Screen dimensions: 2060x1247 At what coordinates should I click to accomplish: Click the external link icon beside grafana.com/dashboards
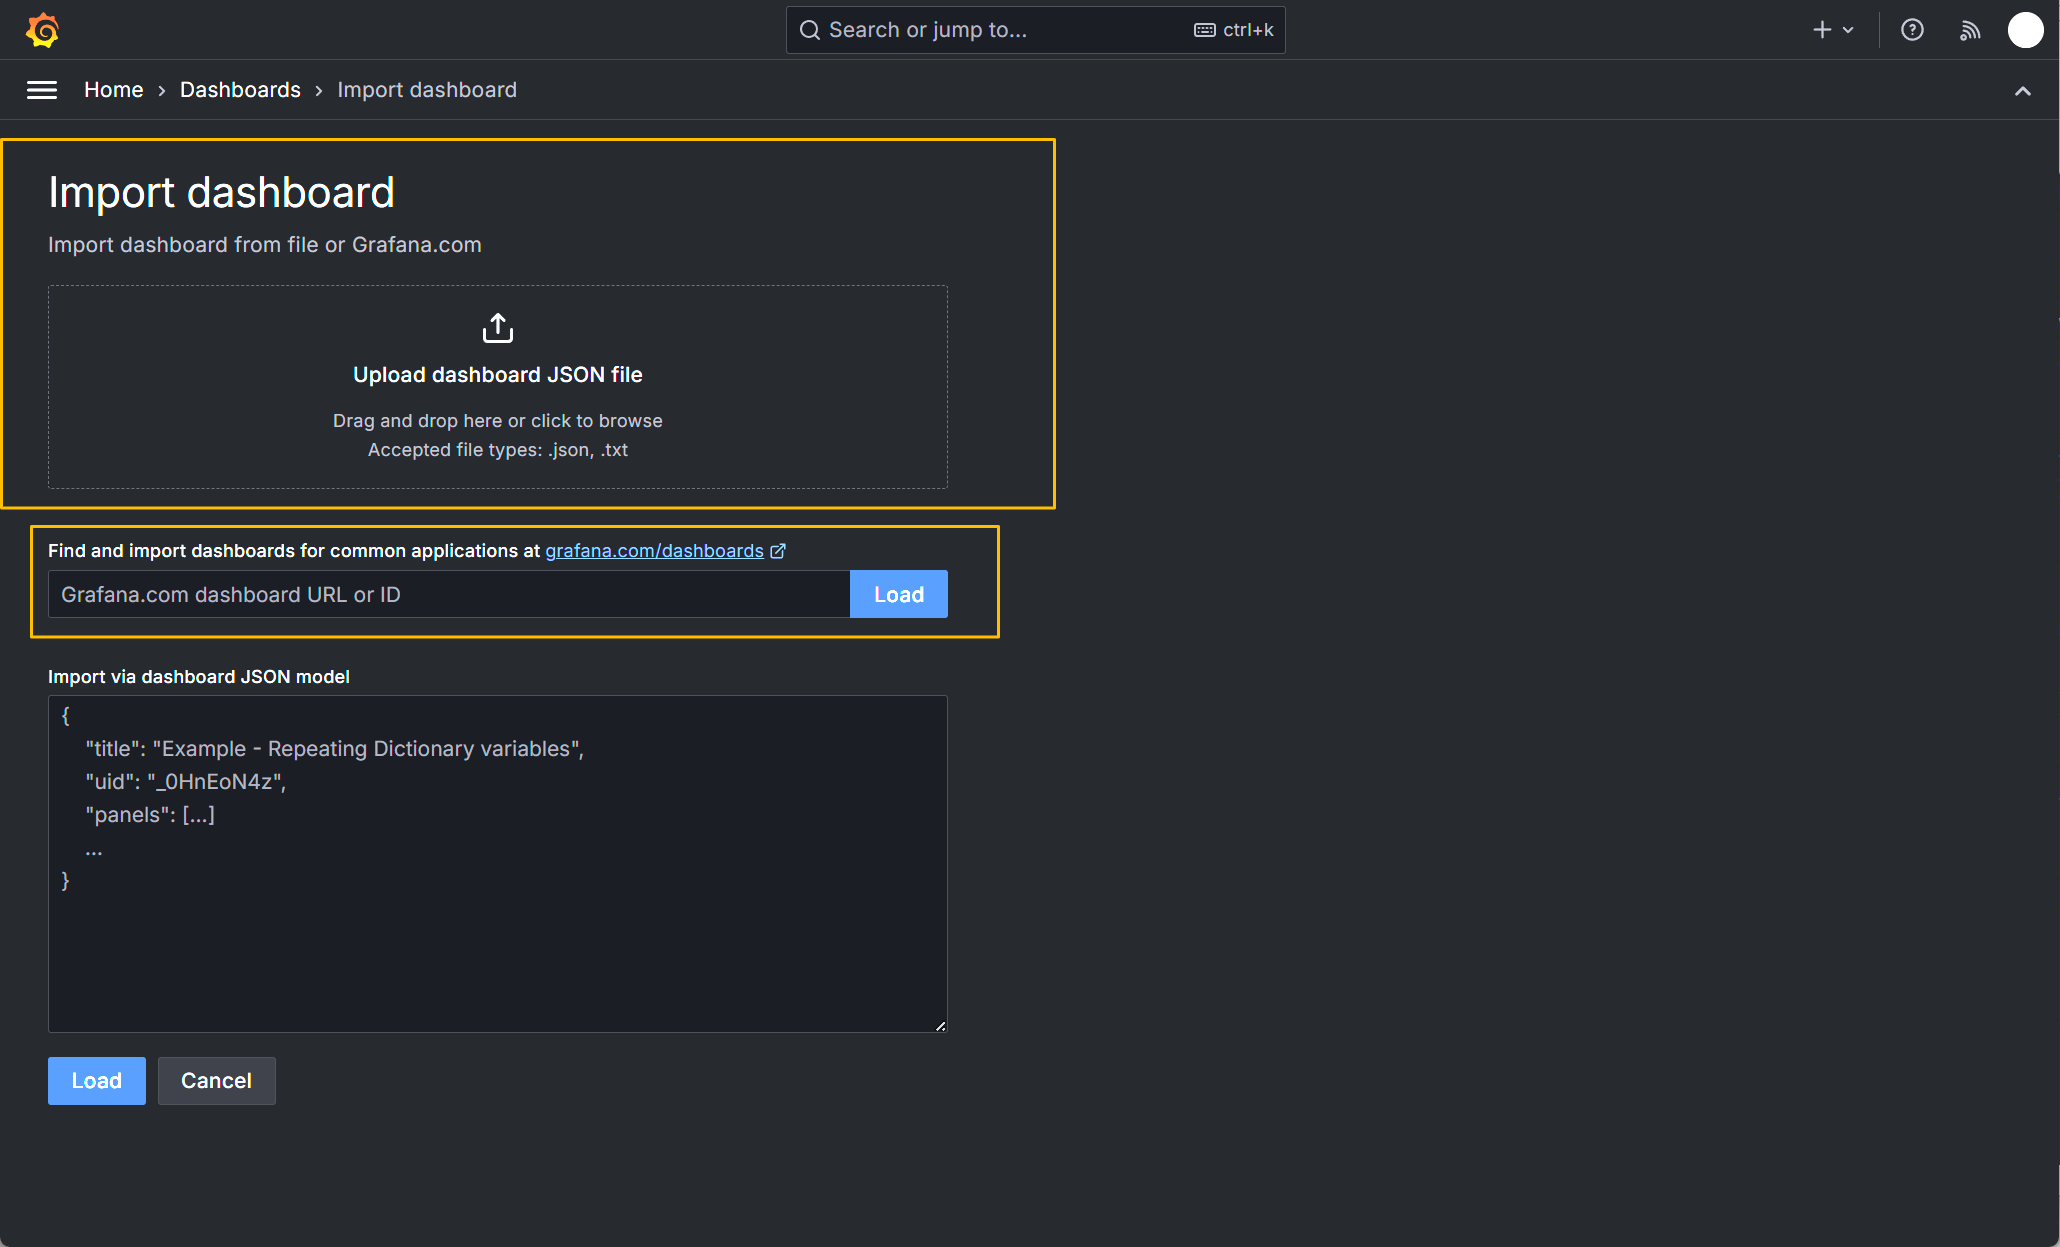tap(778, 551)
